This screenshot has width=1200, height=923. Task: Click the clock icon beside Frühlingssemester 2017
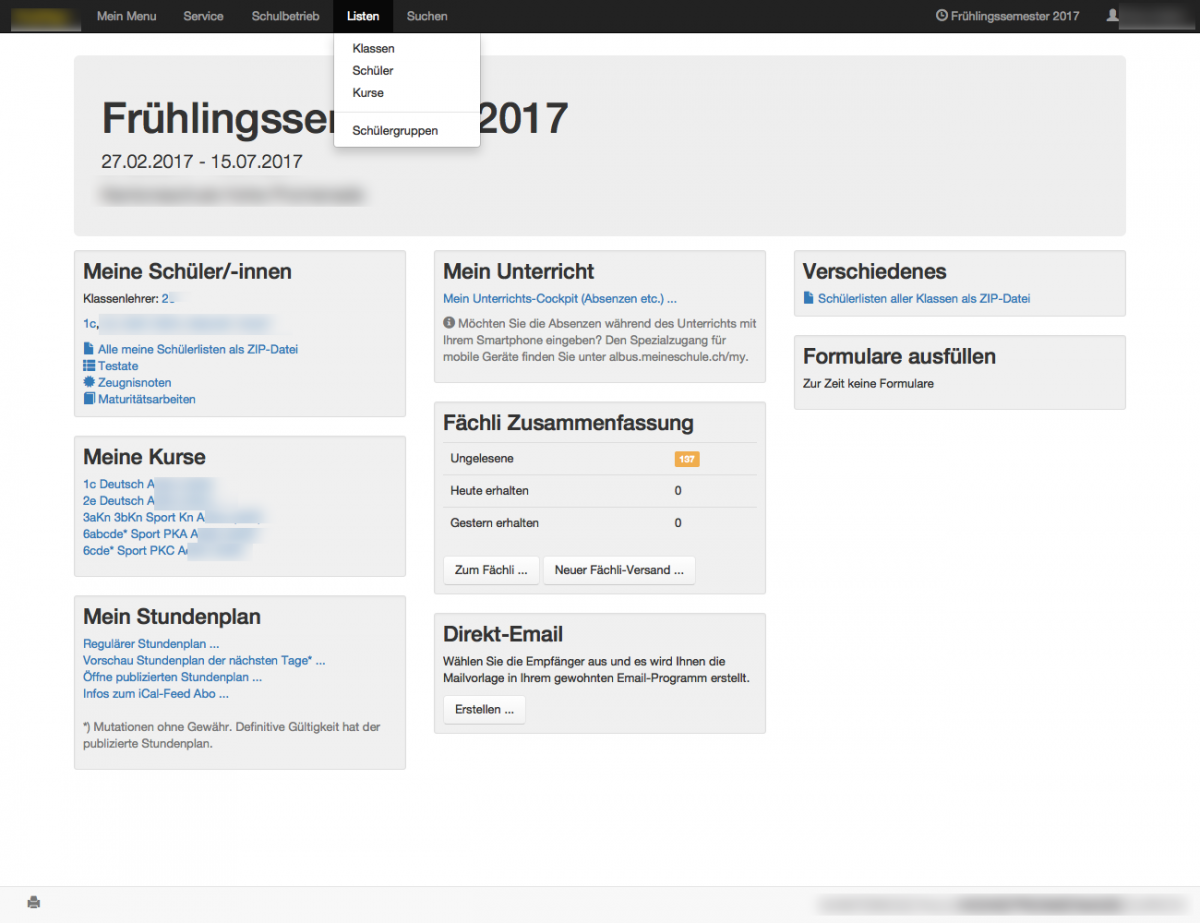click(941, 16)
